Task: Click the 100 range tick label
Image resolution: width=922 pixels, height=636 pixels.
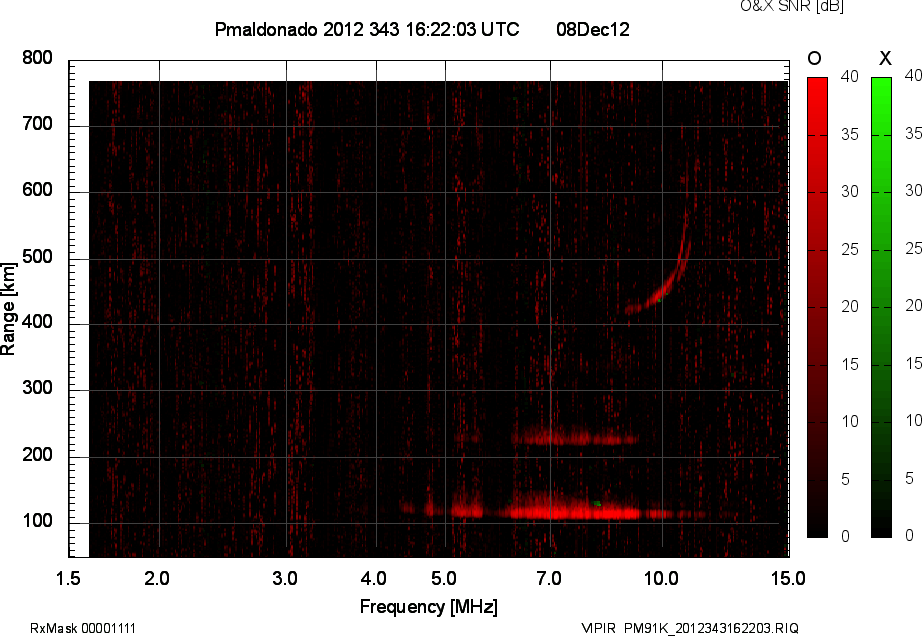Action: pyautogui.click(x=37, y=521)
